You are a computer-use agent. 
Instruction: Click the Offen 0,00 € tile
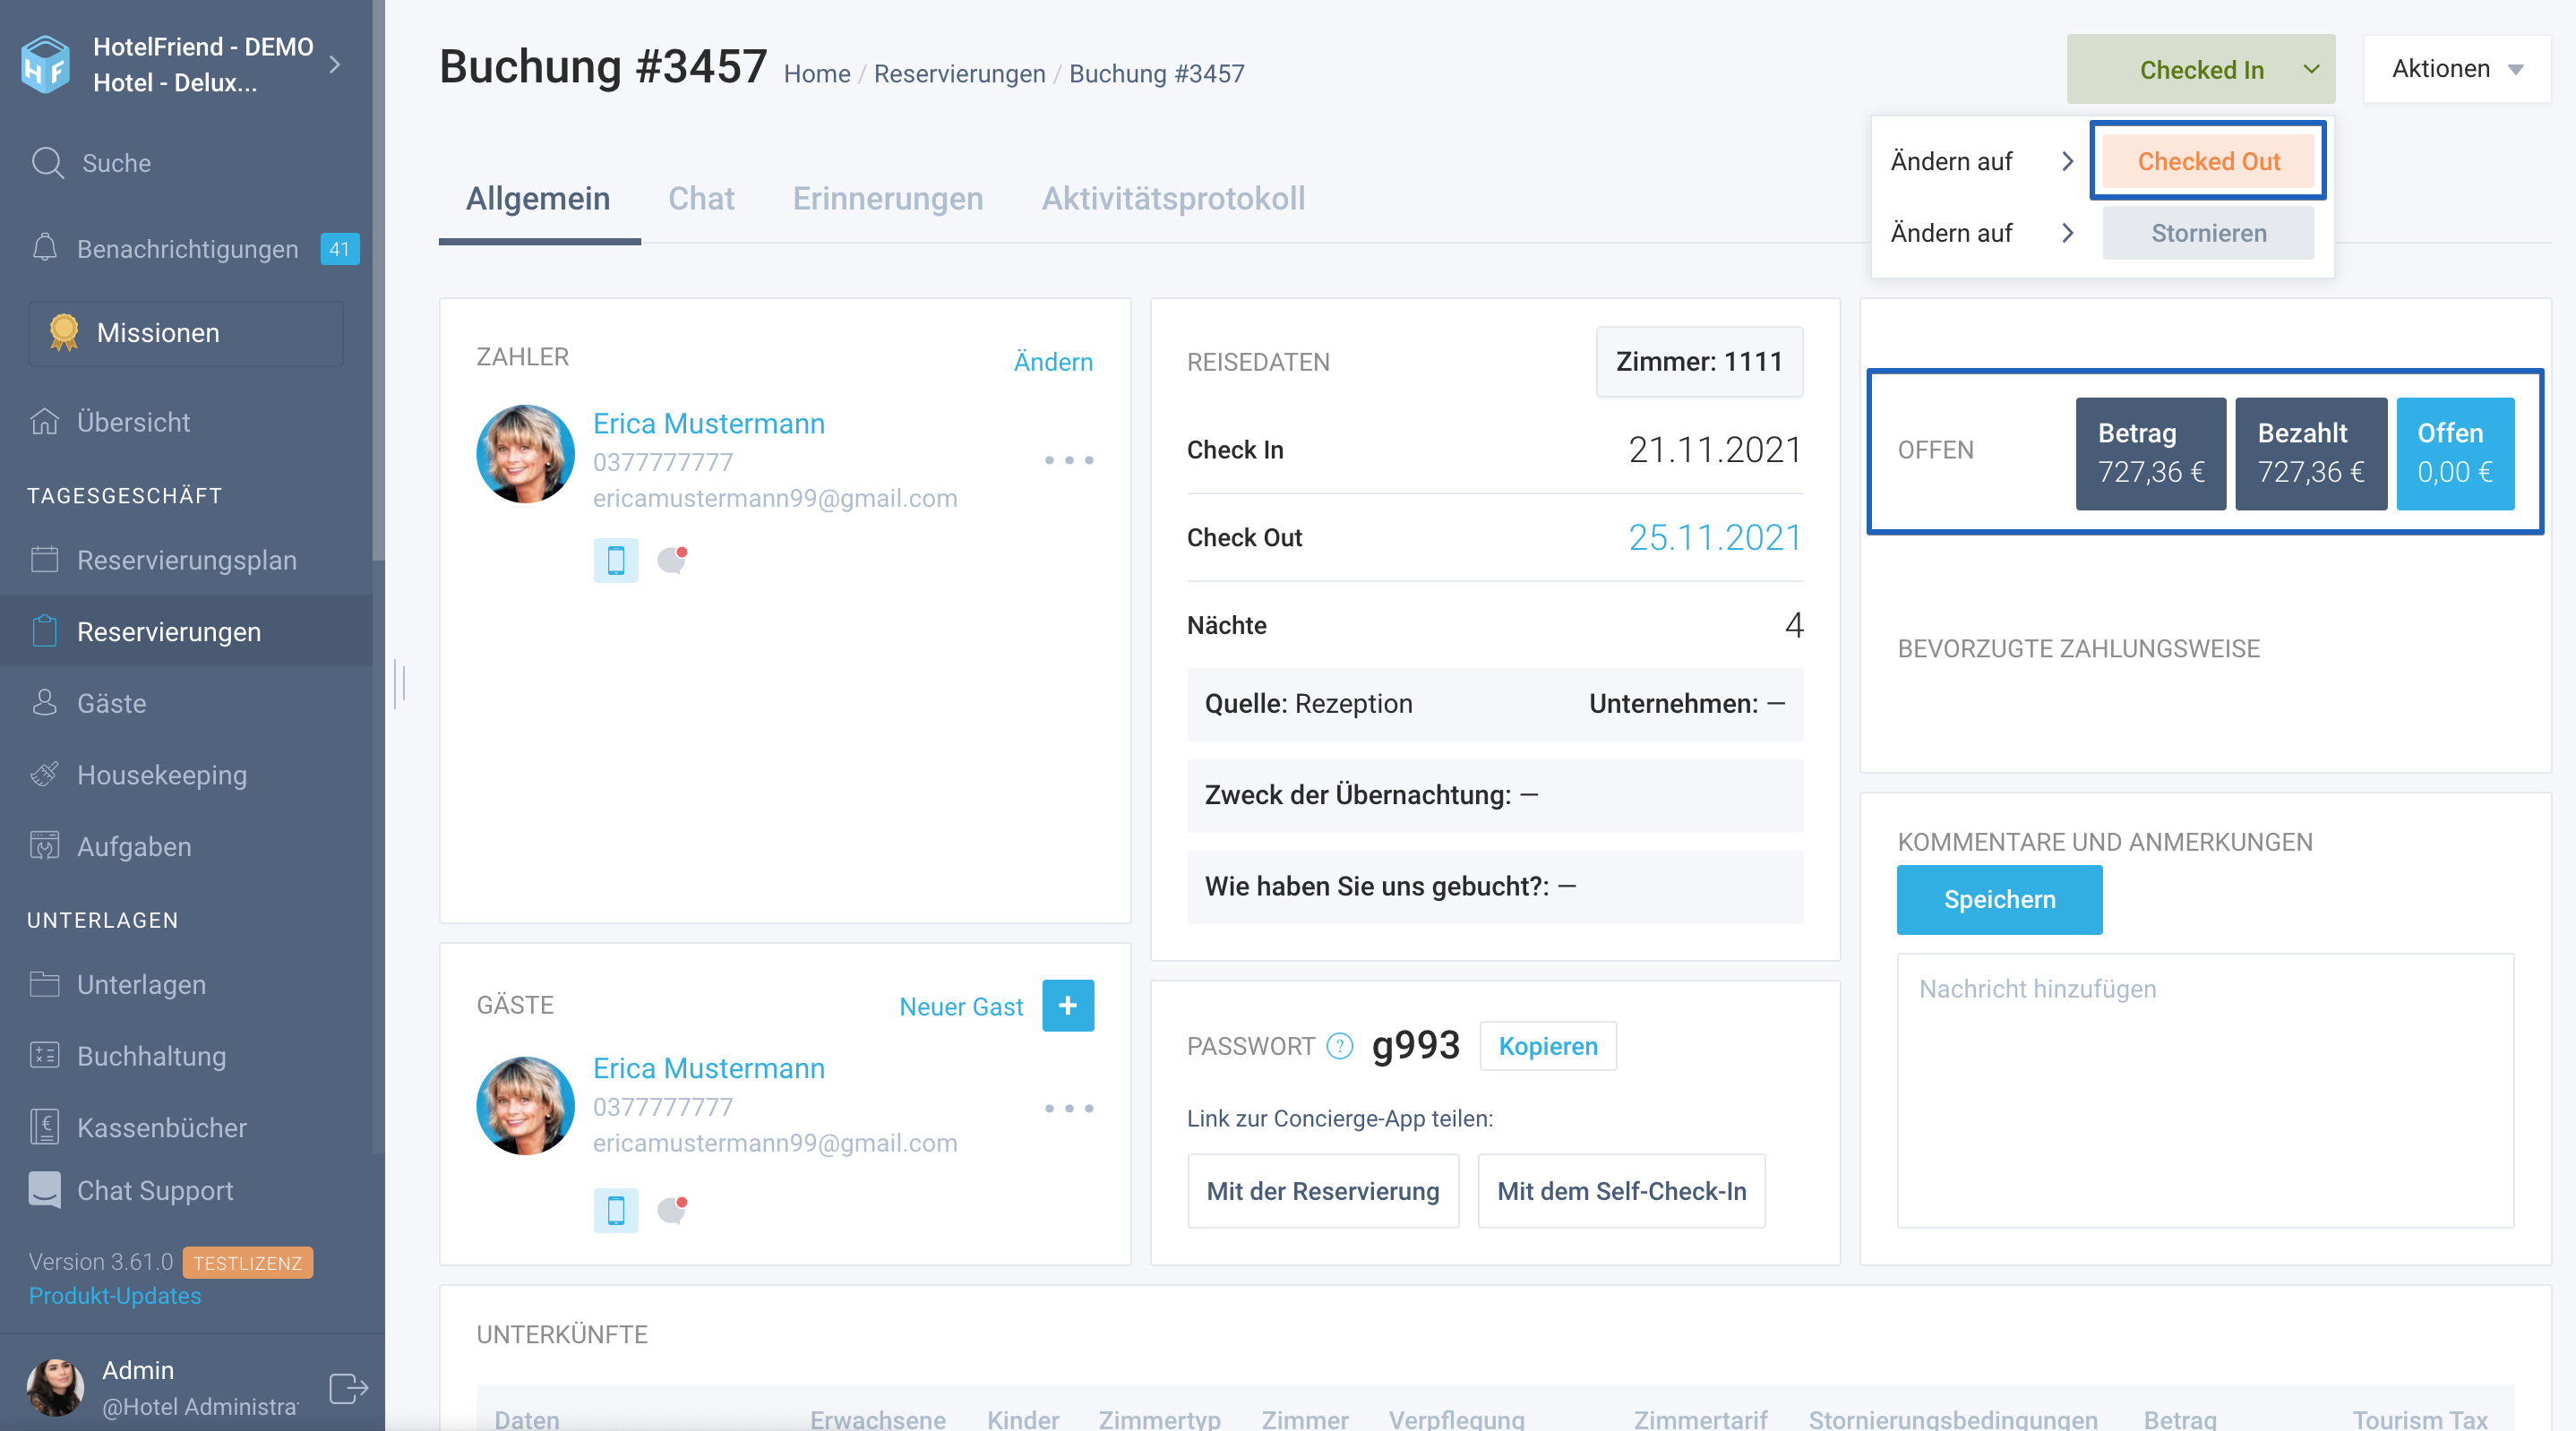coord(2455,453)
